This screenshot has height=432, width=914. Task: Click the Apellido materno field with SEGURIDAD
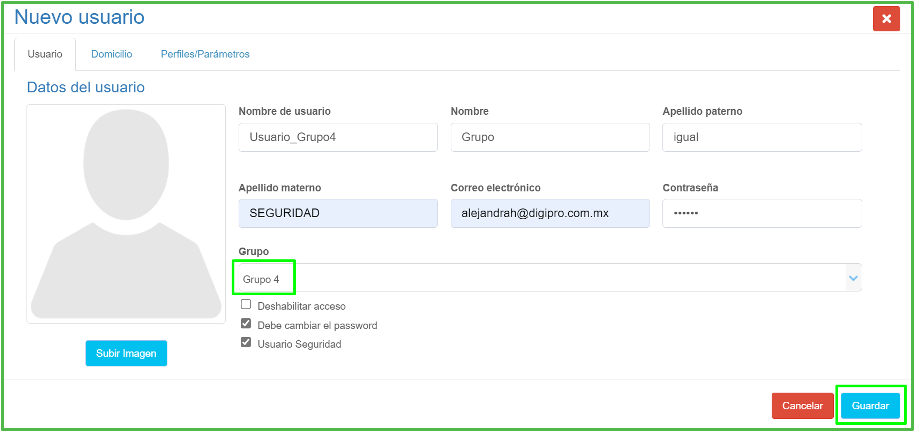point(338,213)
